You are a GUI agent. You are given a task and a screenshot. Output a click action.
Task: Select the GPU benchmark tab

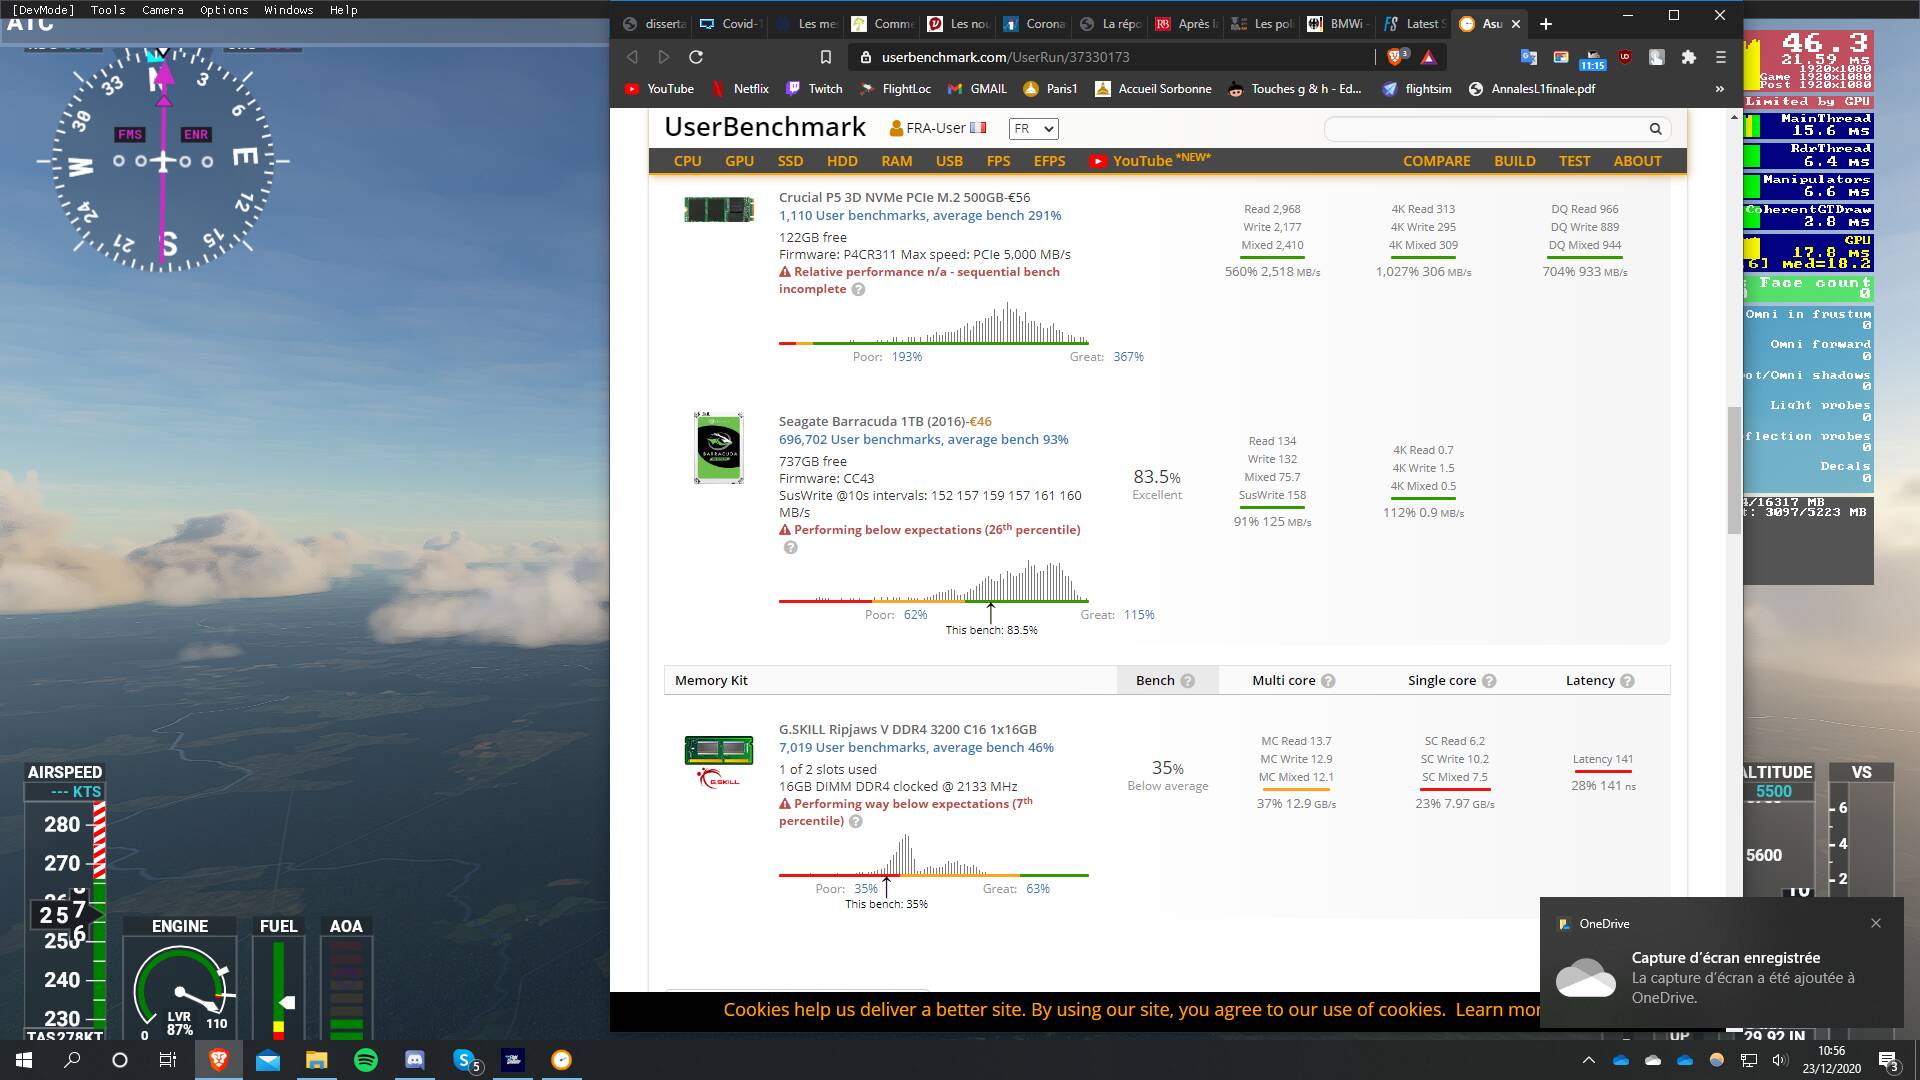point(740,161)
